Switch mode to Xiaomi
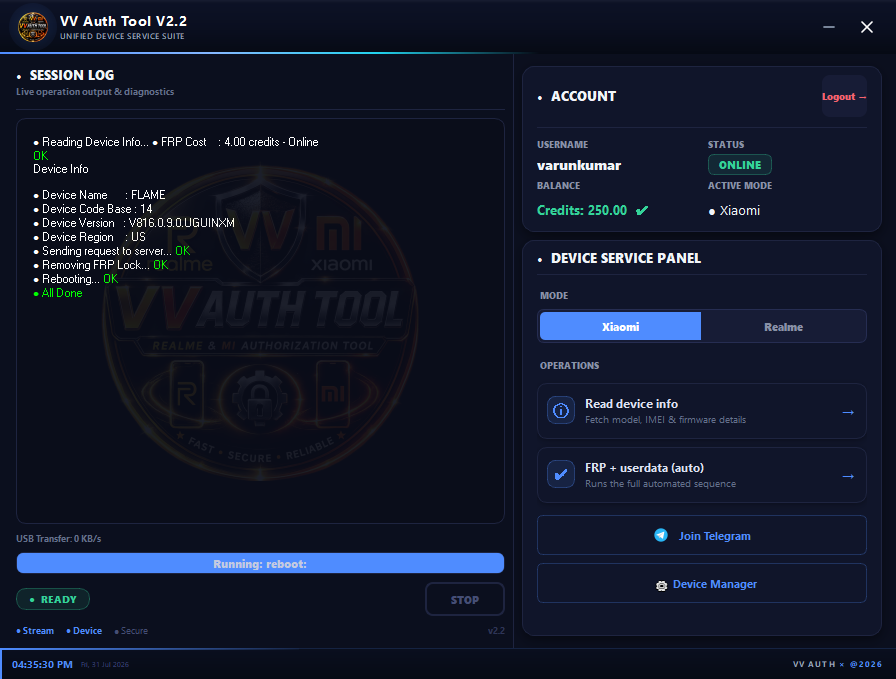 pyautogui.click(x=620, y=326)
